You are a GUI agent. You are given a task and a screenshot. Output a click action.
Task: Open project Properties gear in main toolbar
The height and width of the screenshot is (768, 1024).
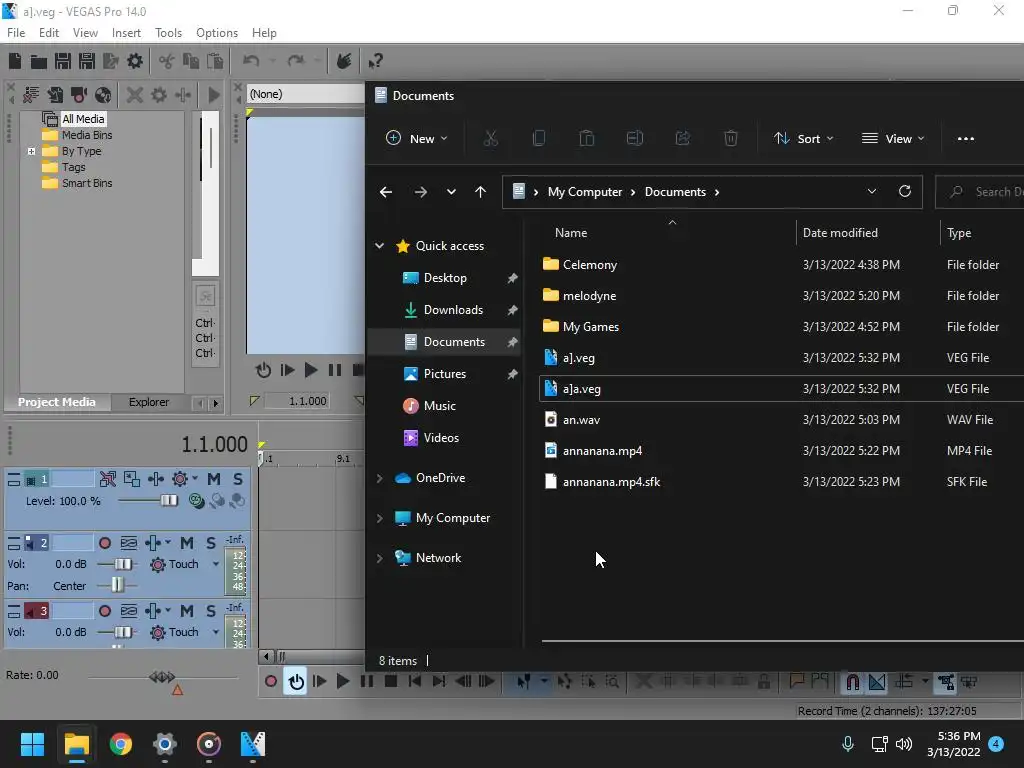tap(135, 61)
